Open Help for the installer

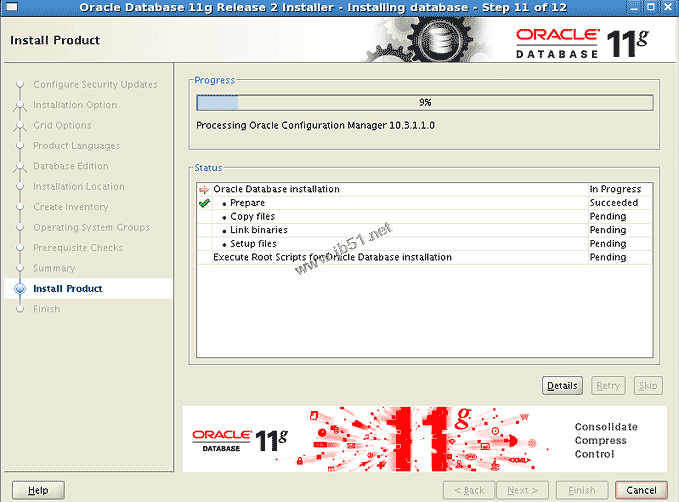pos(38,490)
